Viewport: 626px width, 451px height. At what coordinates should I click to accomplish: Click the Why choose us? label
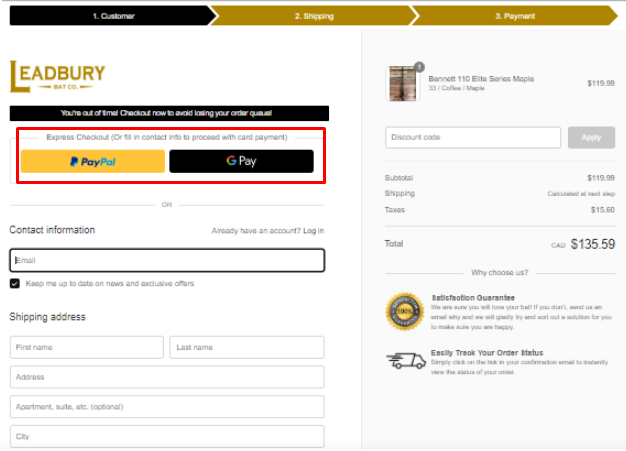[499, 273]
